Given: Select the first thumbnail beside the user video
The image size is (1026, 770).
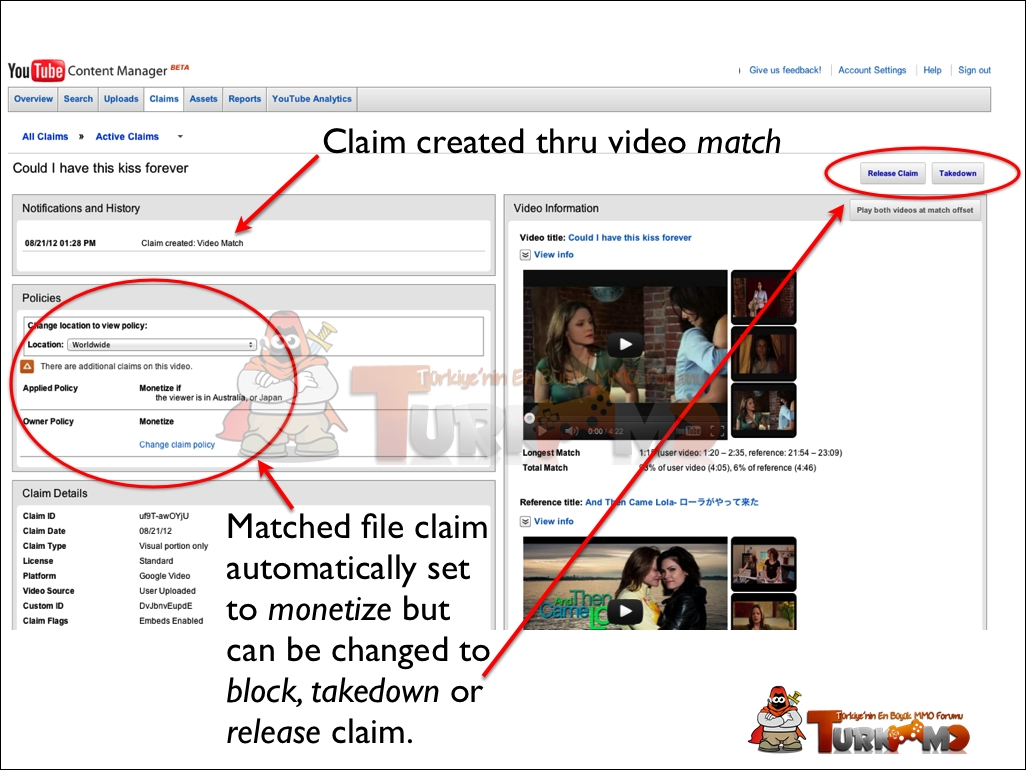Looking at the screenshot, I should point(763,297).
